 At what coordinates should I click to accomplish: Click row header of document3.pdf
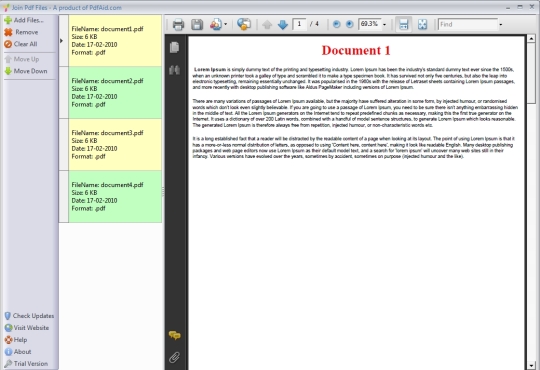coord(64,145)
